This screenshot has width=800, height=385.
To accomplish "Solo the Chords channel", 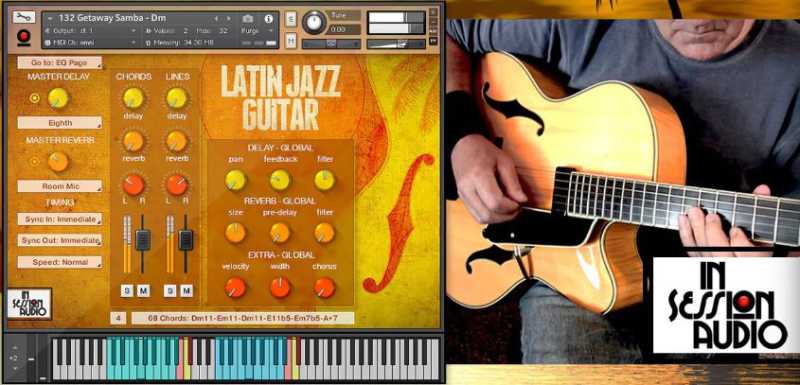I will (127, 291).
